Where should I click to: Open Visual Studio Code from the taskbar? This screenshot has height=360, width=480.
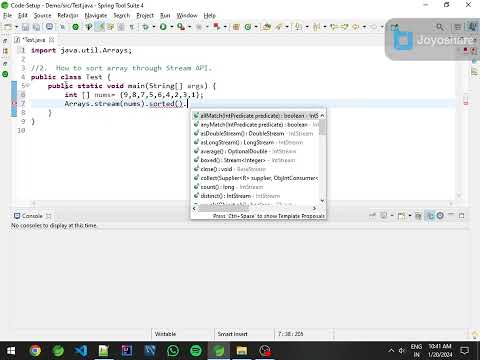coord(81,351)
